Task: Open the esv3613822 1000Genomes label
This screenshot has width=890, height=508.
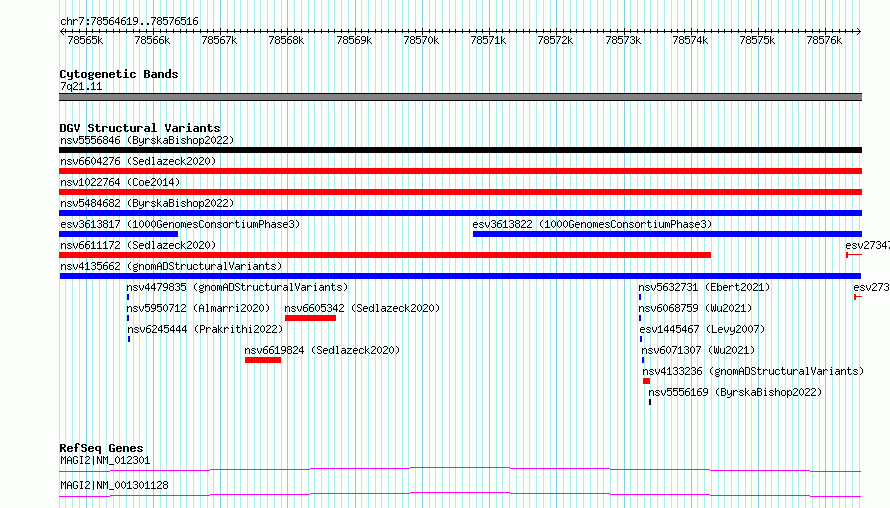Action: coord(592,224)
